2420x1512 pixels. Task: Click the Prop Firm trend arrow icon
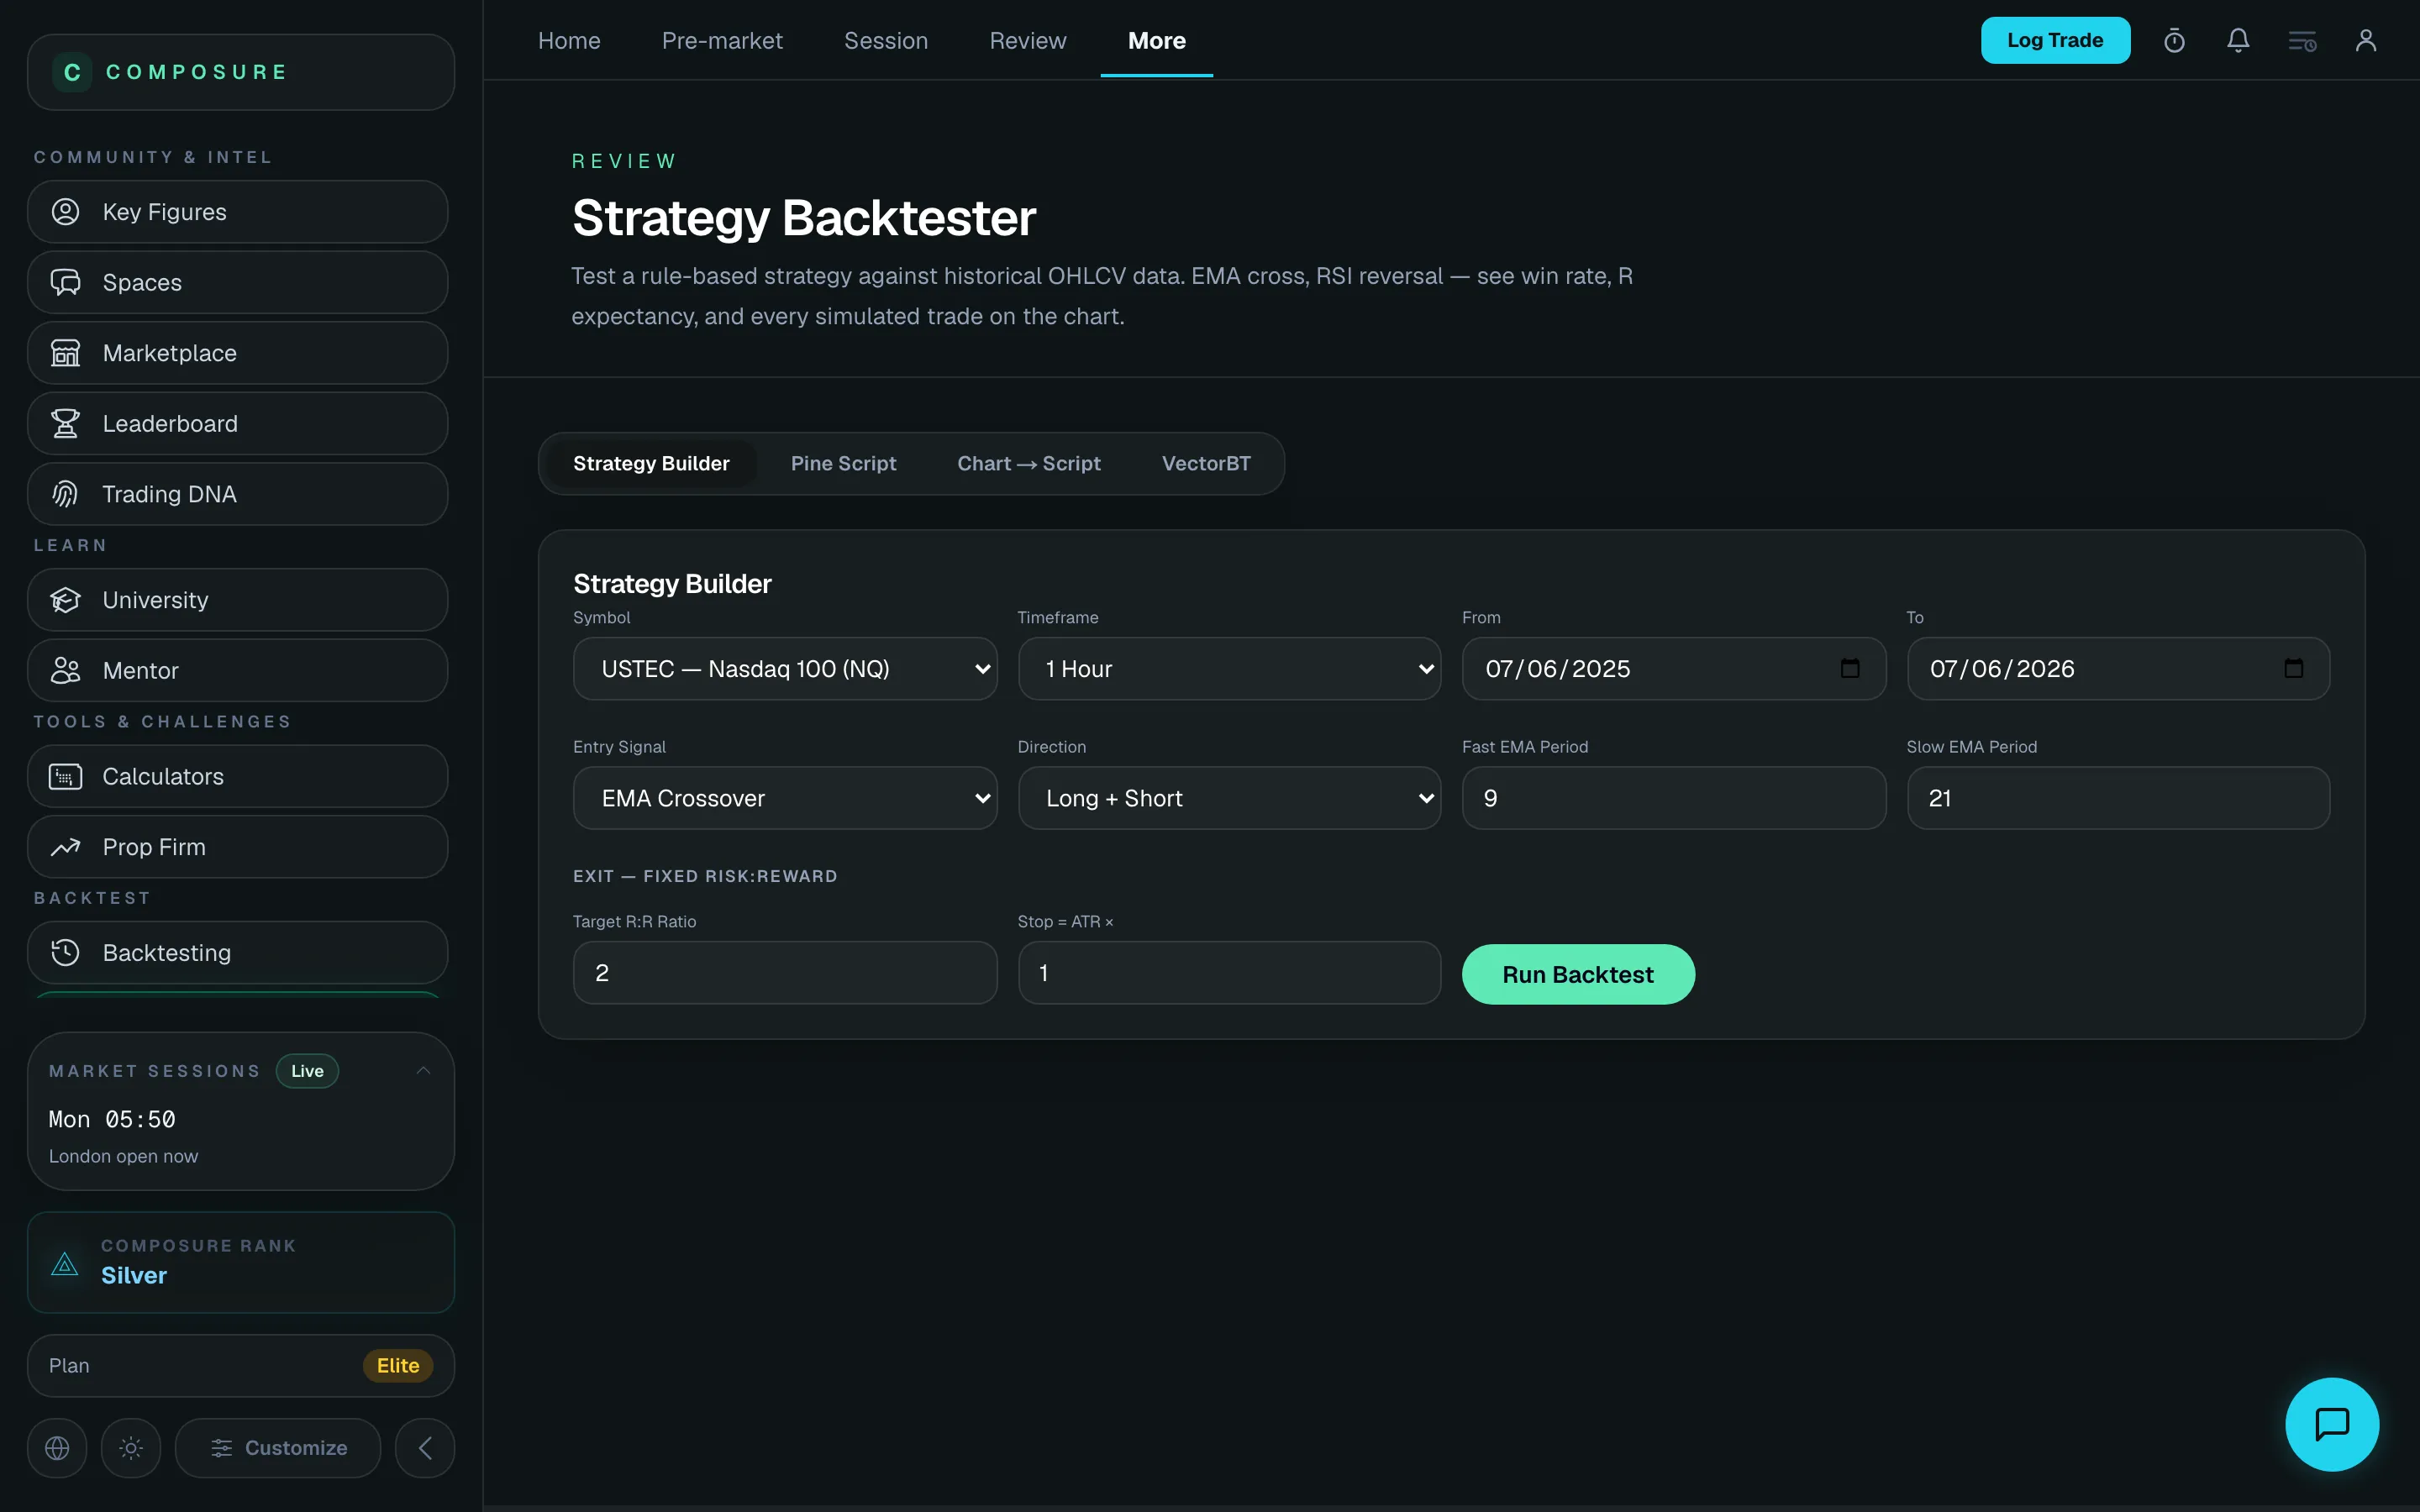[66, 847]
